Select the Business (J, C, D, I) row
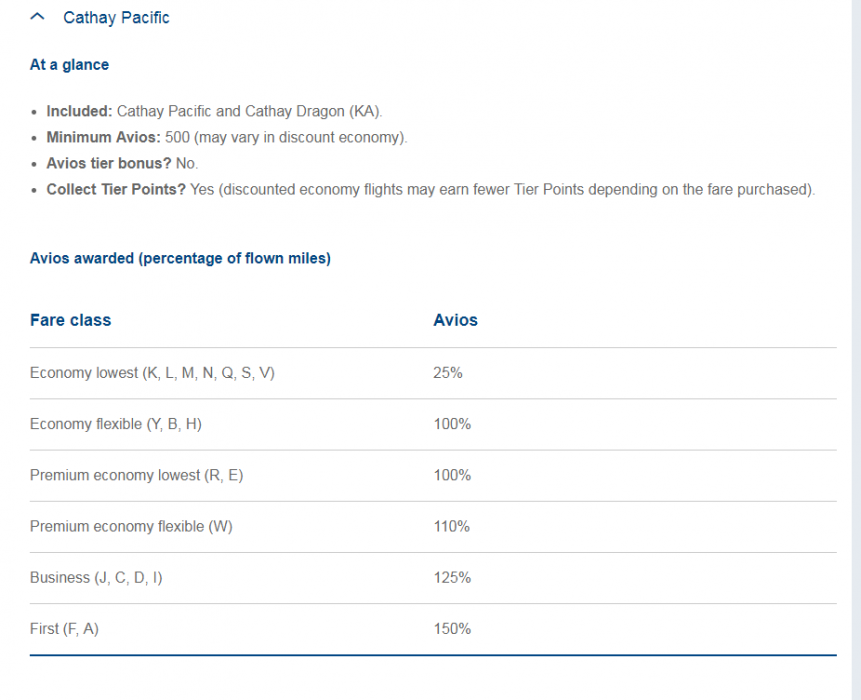This screenshot has width=861, height=700. coord(96,578)
